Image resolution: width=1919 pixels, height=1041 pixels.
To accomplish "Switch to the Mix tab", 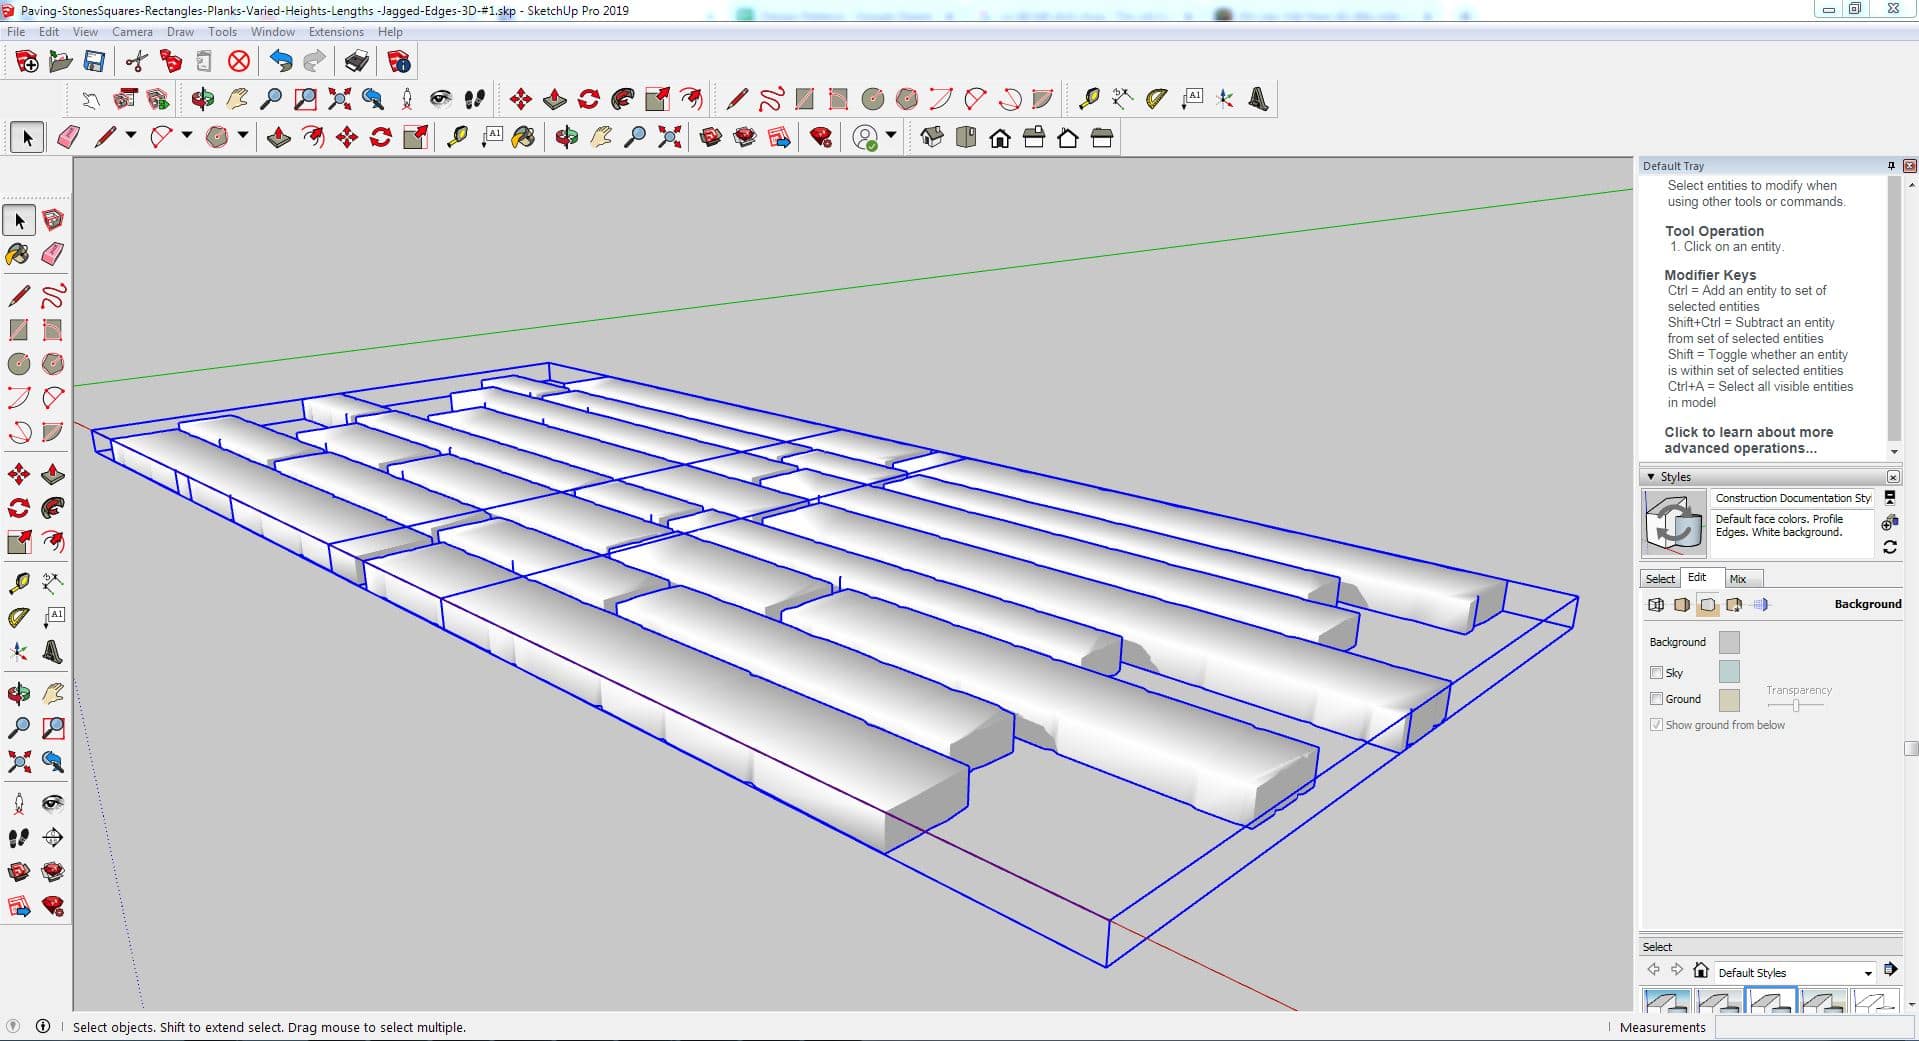I will click(x=1738, y=579).
